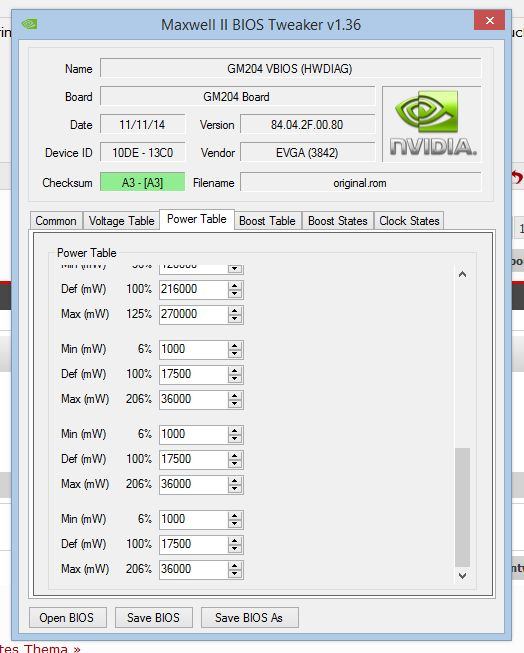The height and width of the screenshot is (653, 524).
Task: Click the Power Table scrollbar thumb
Action: (x=462, y=507)
